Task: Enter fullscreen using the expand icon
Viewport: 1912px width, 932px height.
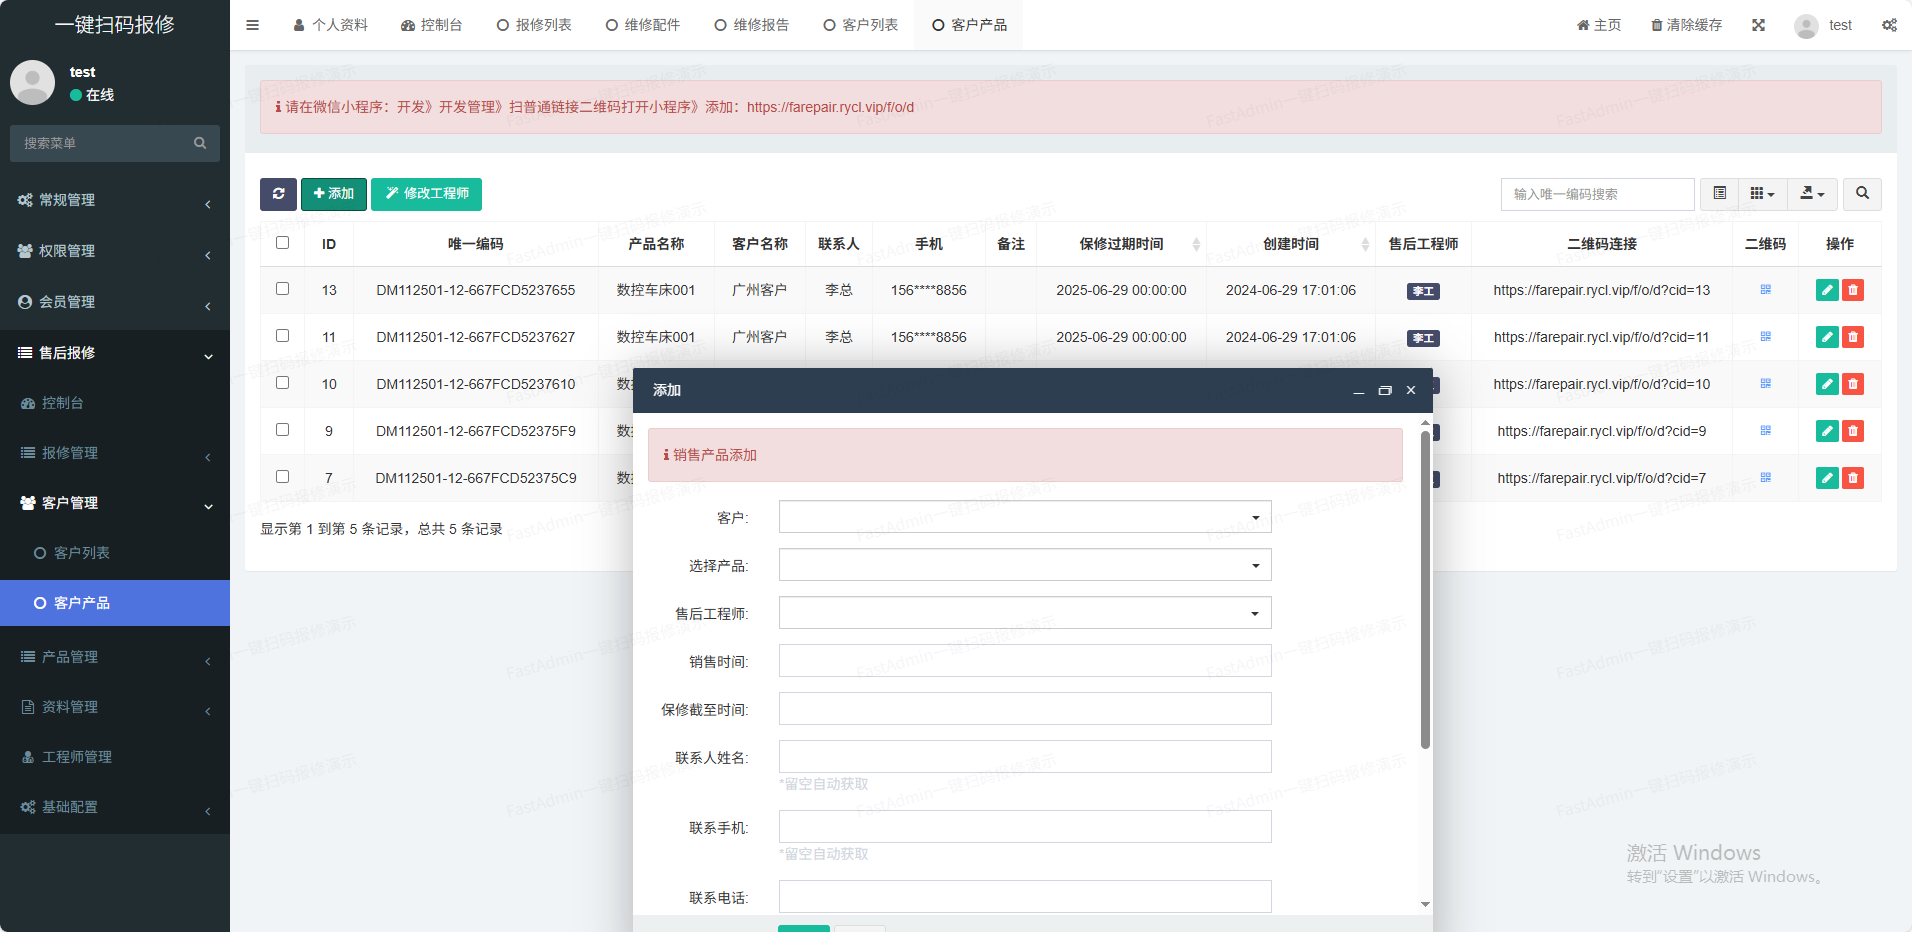Action: [x=1758, y=25]
